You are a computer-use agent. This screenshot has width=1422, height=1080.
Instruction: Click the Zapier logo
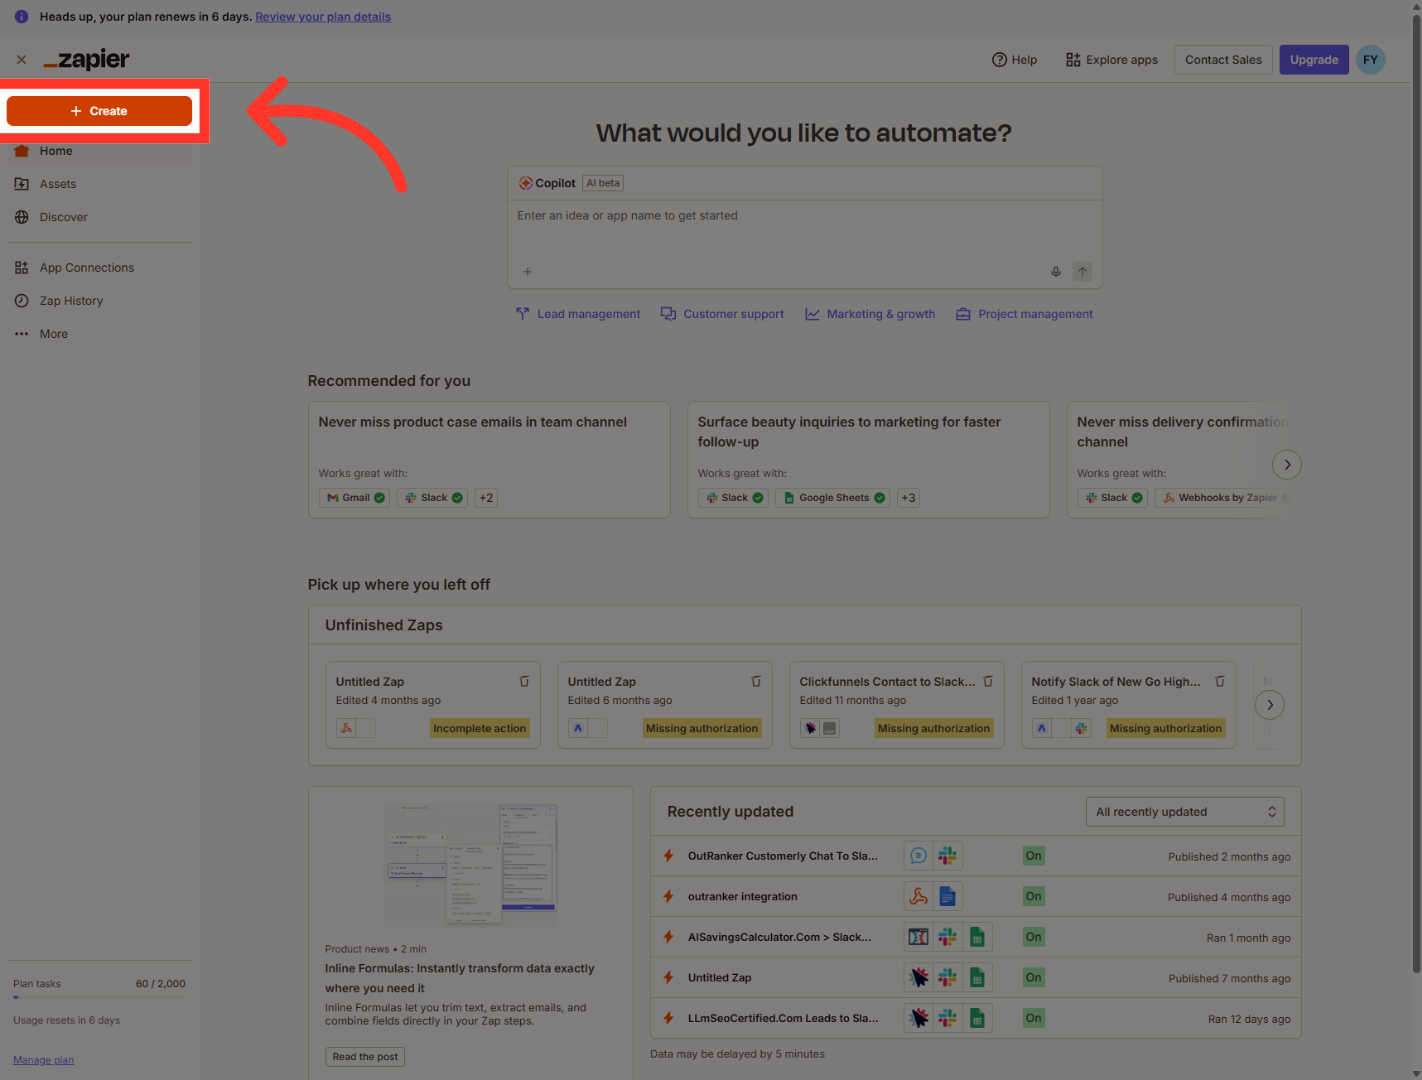87,60
